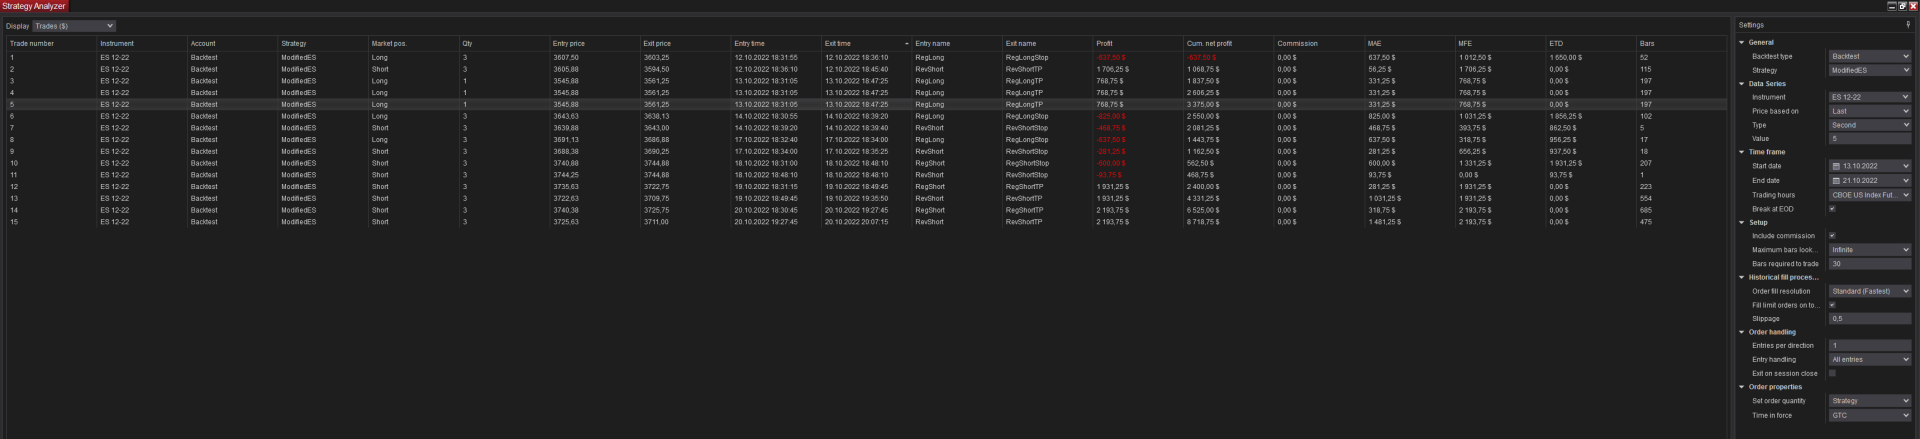Sort by Profit column header
The height and width of the screenshot is (439, 1920).
click(1138, 44)
